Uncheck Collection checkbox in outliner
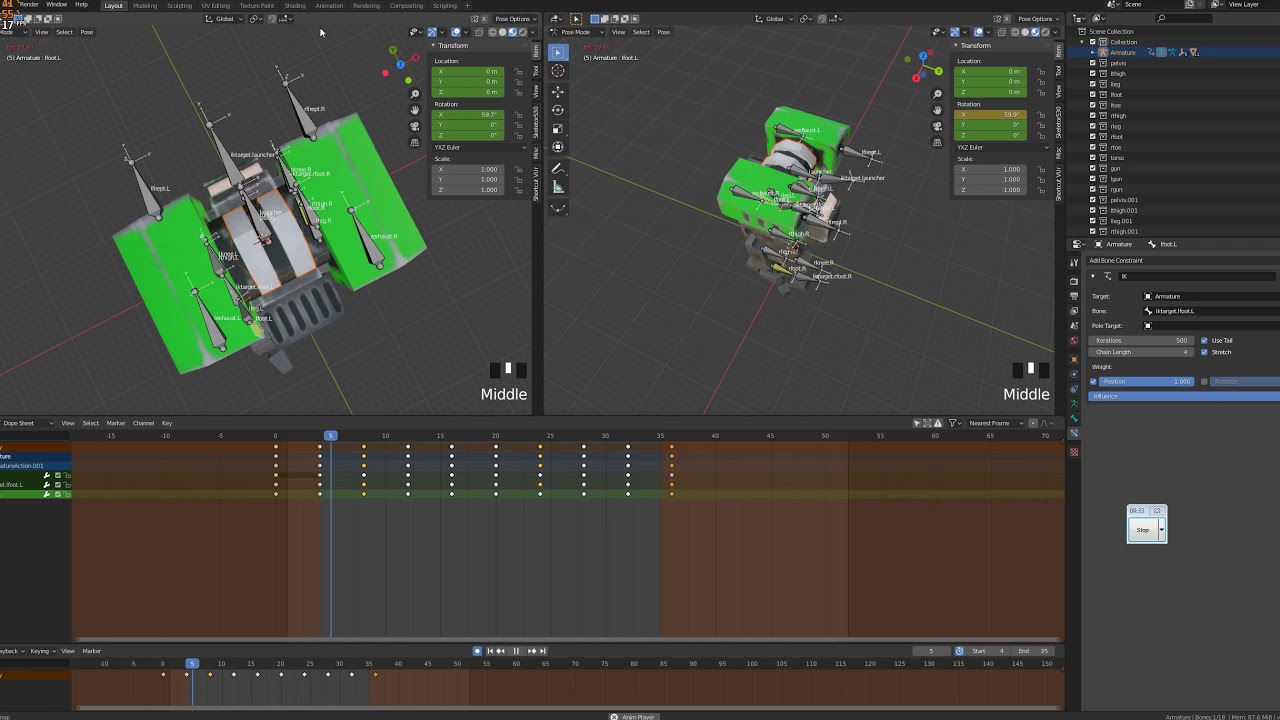 [1093, 42]
